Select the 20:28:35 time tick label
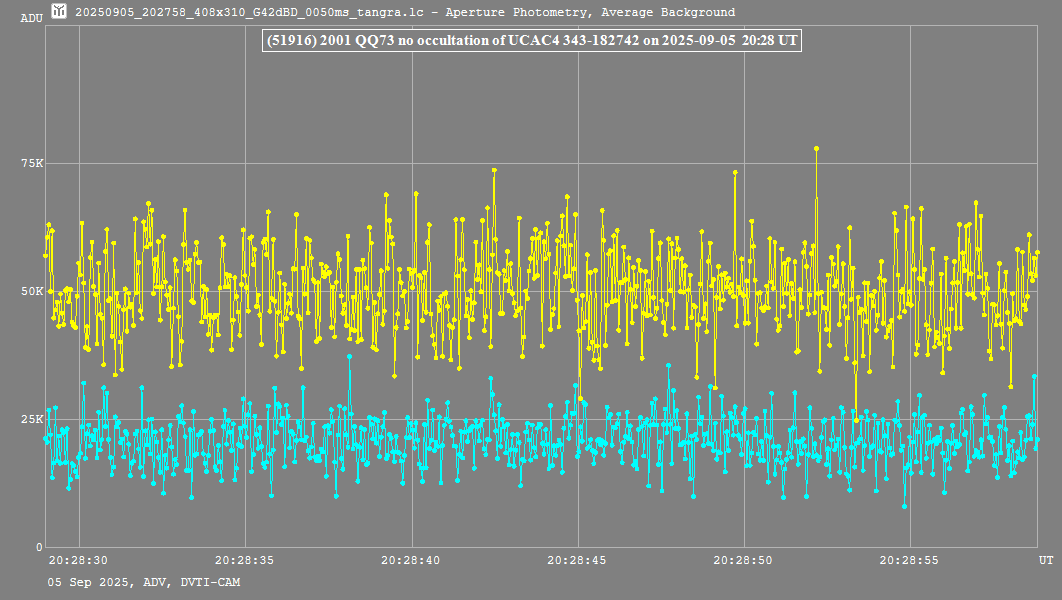This screenshot has width=1062, height=600. click(245, 561)
